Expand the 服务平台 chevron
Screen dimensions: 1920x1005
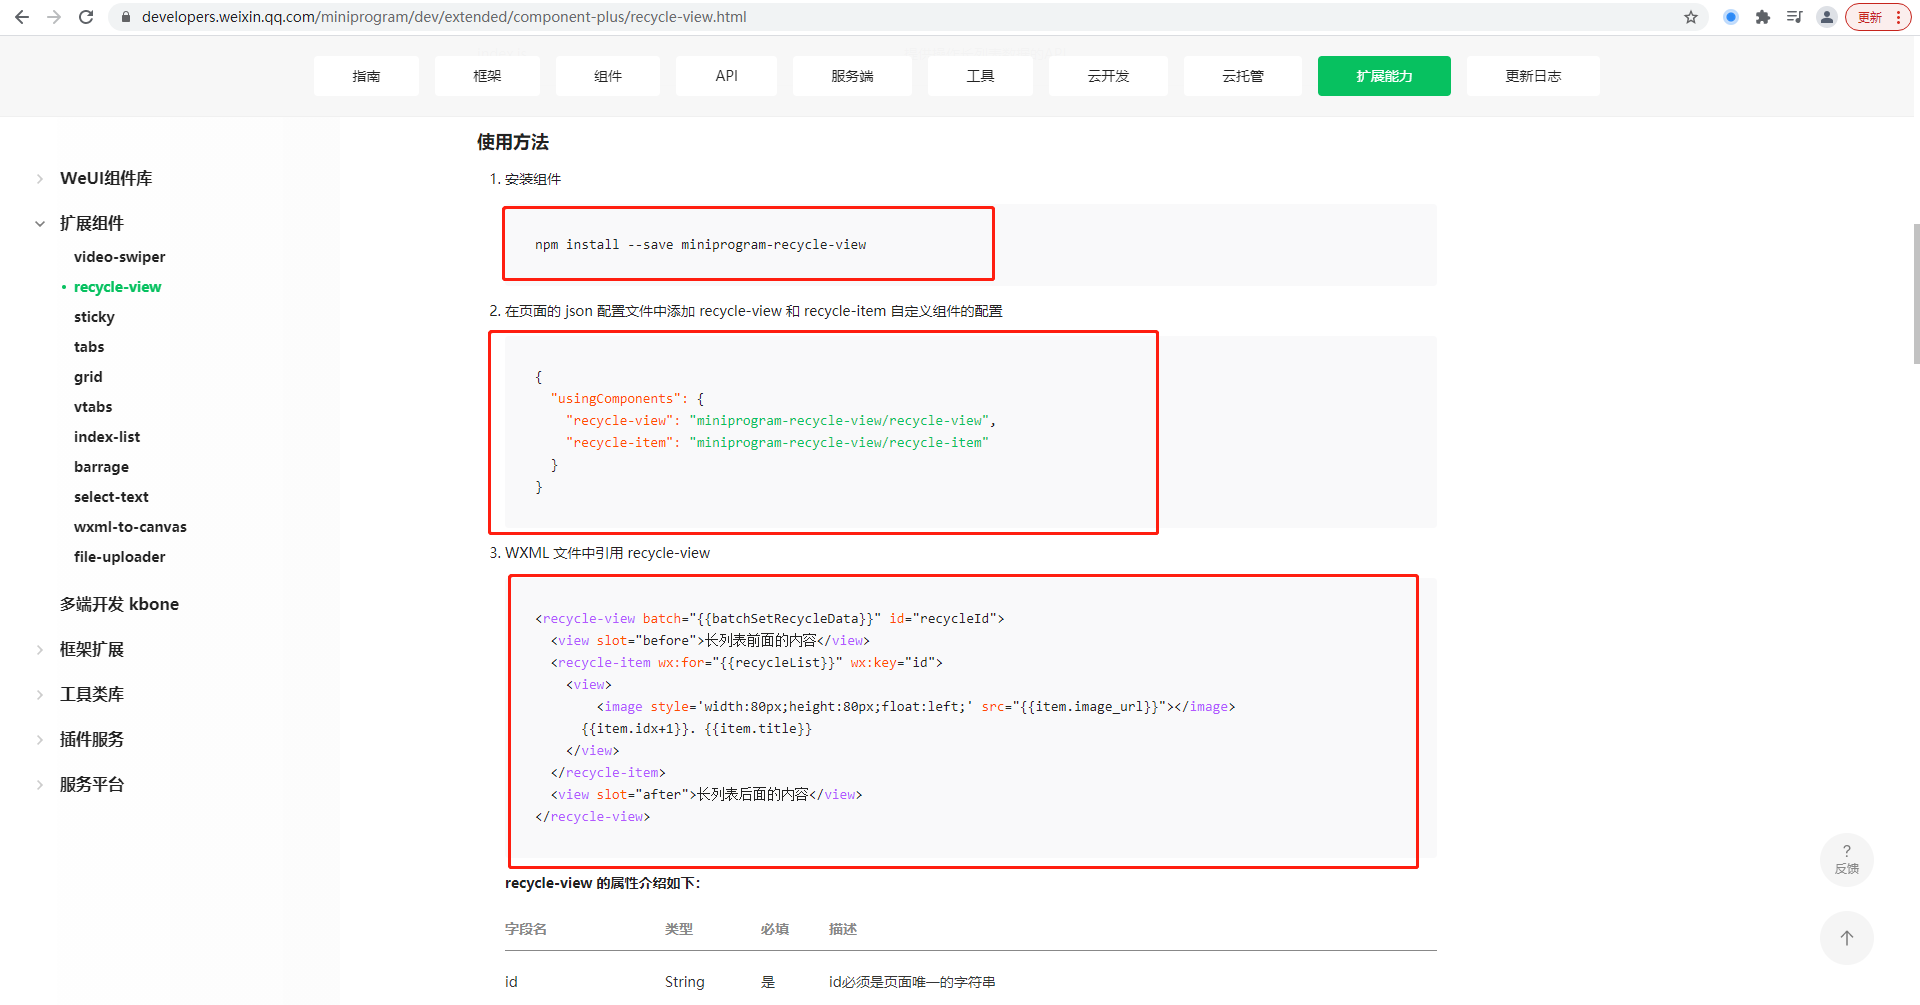click(x=40, y=785)
